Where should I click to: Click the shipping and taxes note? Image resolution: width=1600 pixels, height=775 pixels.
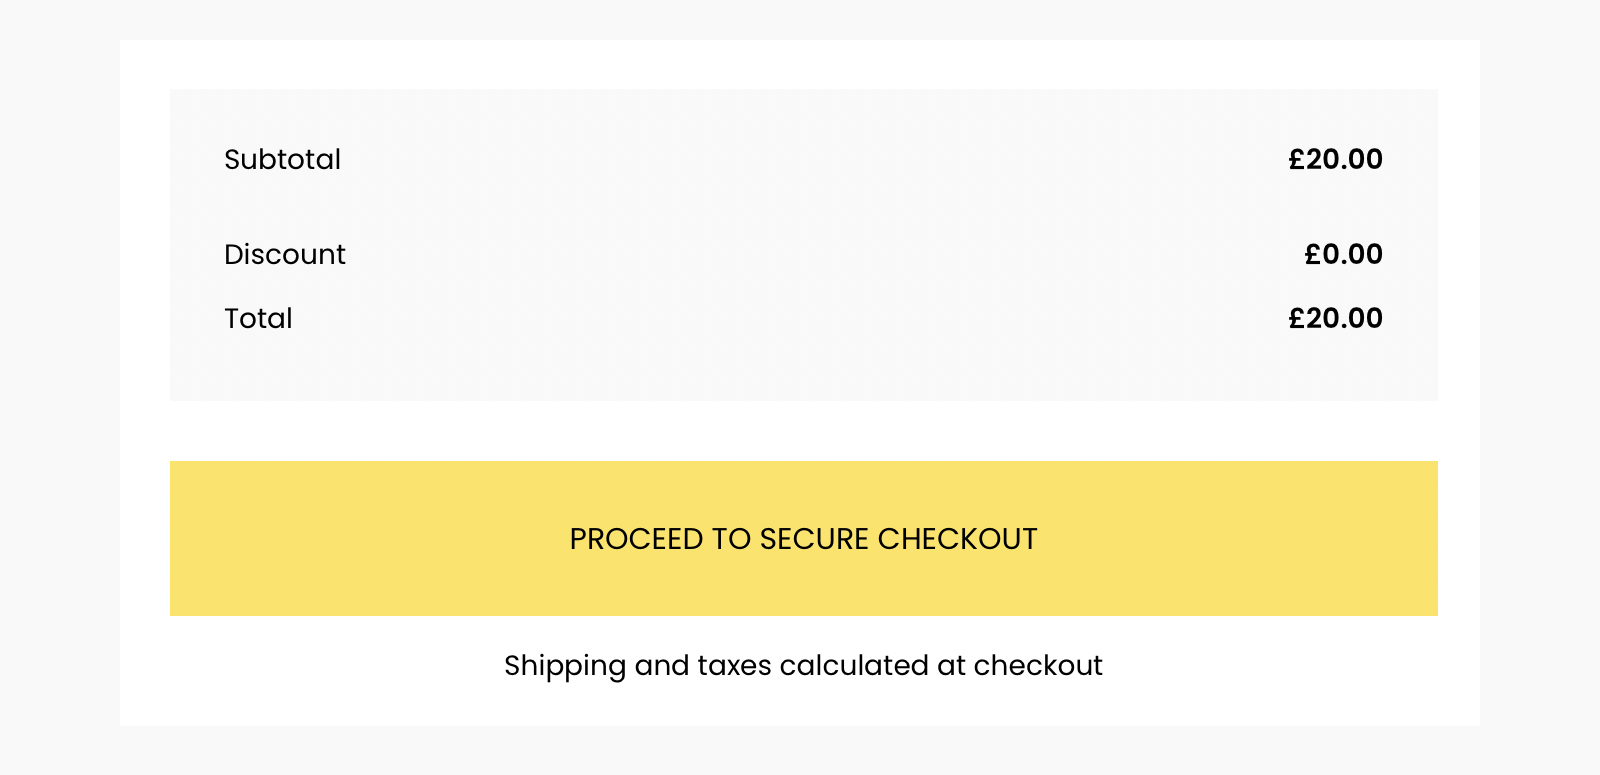pyautogui.click(x=803, y=665)
